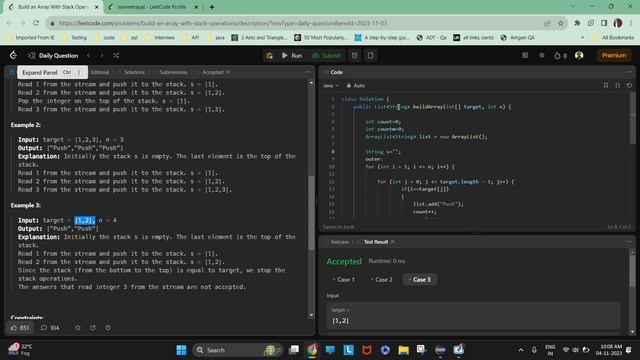Click line 10 number in code gutter
Screen dimensions: 640x360
click(331, 167)
